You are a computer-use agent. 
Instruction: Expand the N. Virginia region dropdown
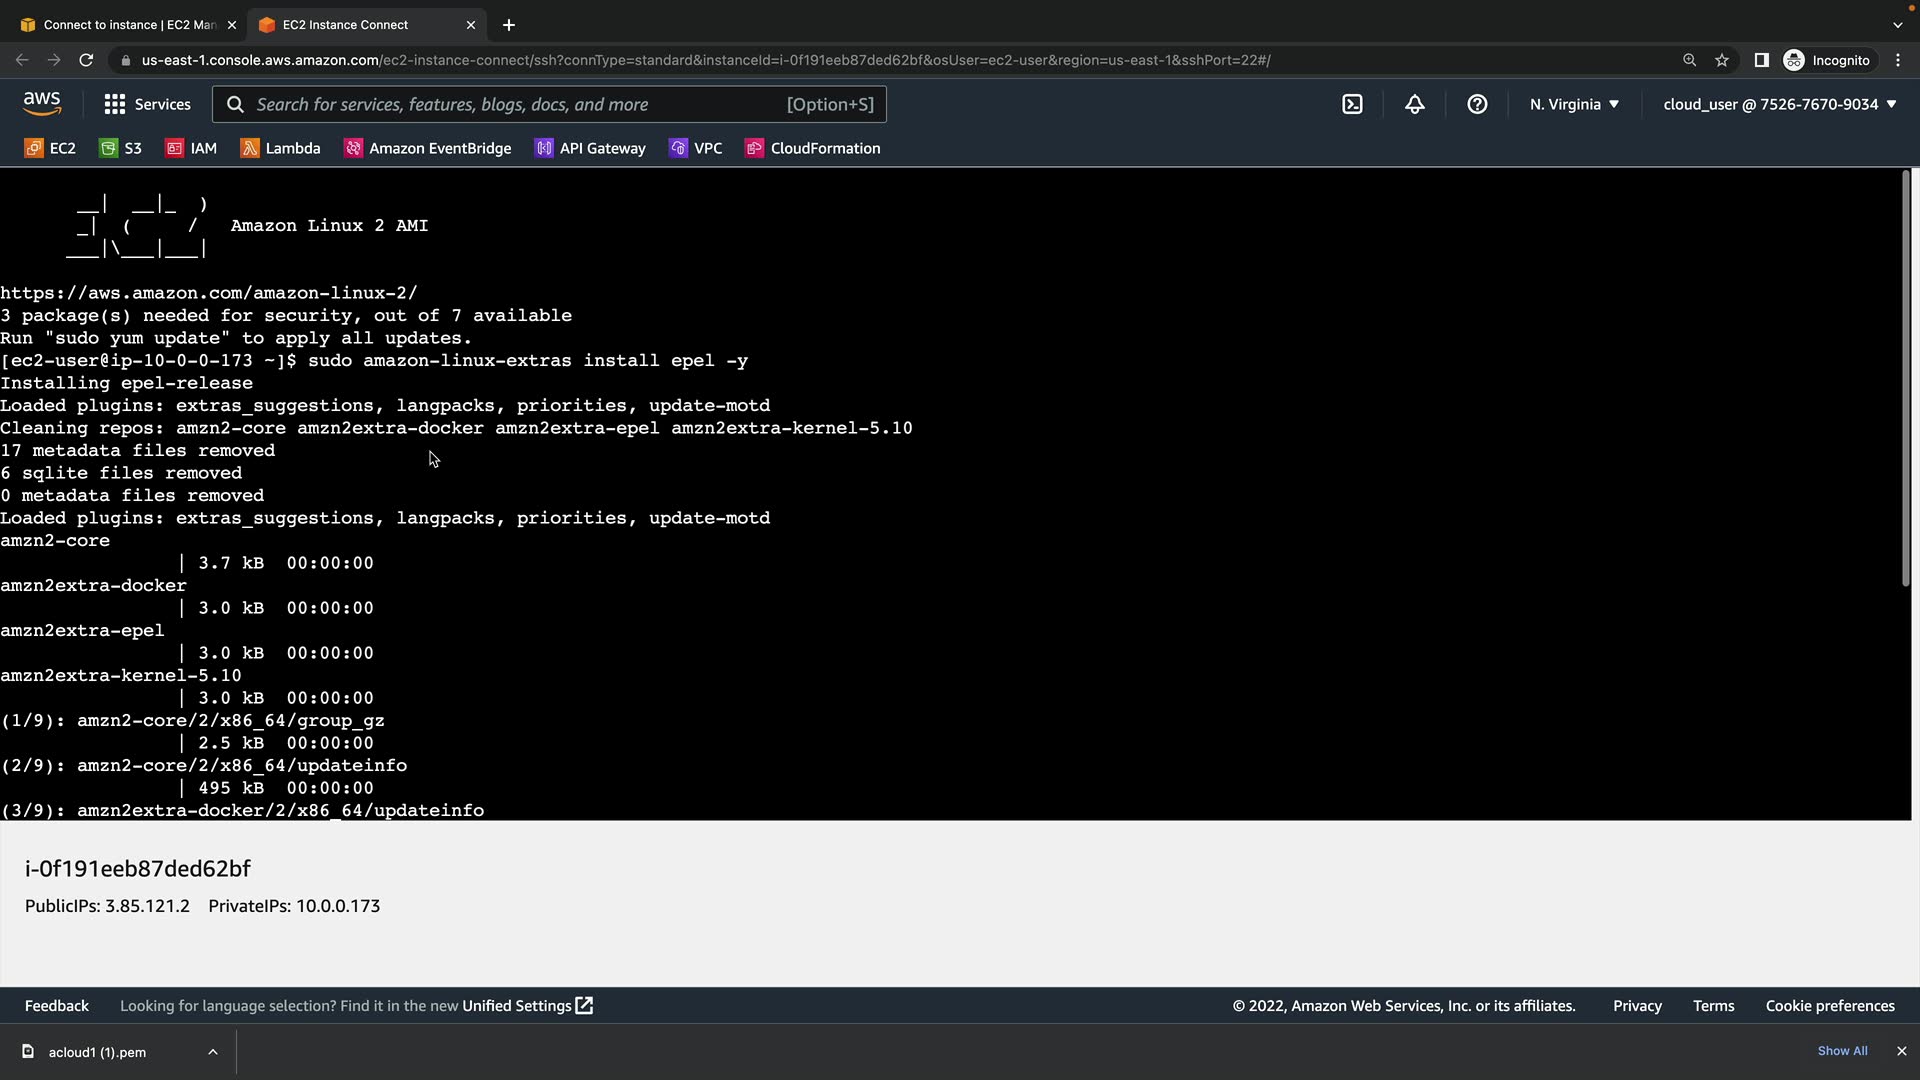click(x=1574, y=104)
